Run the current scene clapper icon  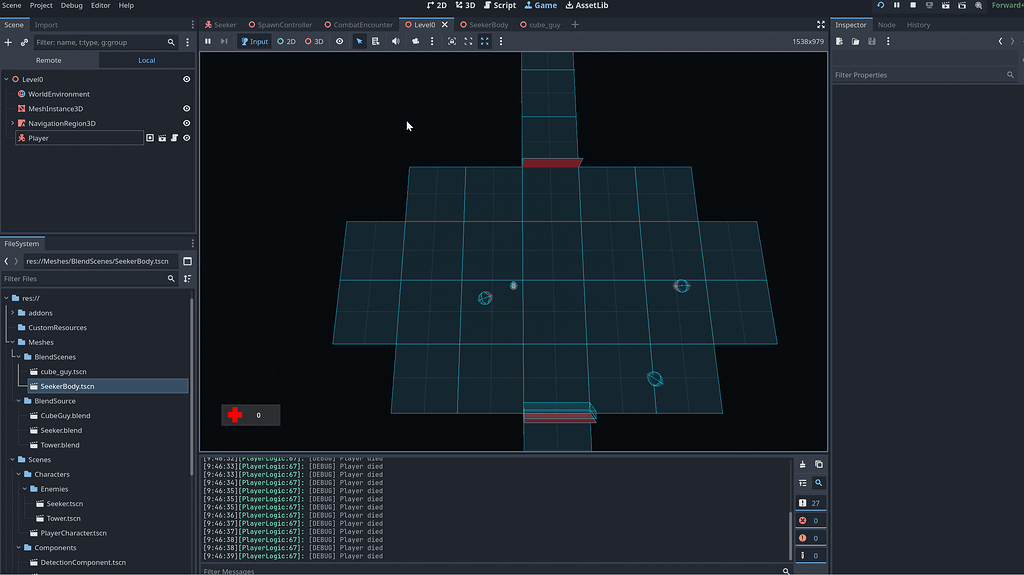click(946, 5)
